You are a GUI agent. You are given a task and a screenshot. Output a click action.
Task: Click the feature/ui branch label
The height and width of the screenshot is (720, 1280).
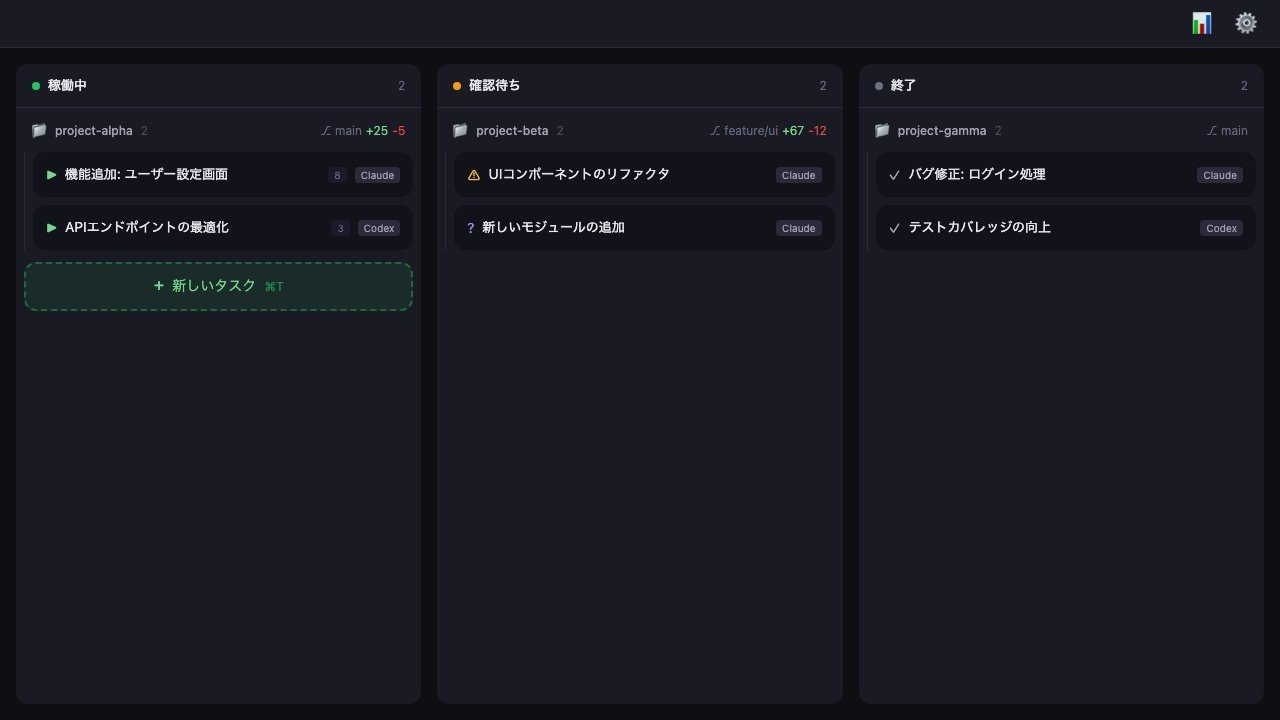click(750, 131)
